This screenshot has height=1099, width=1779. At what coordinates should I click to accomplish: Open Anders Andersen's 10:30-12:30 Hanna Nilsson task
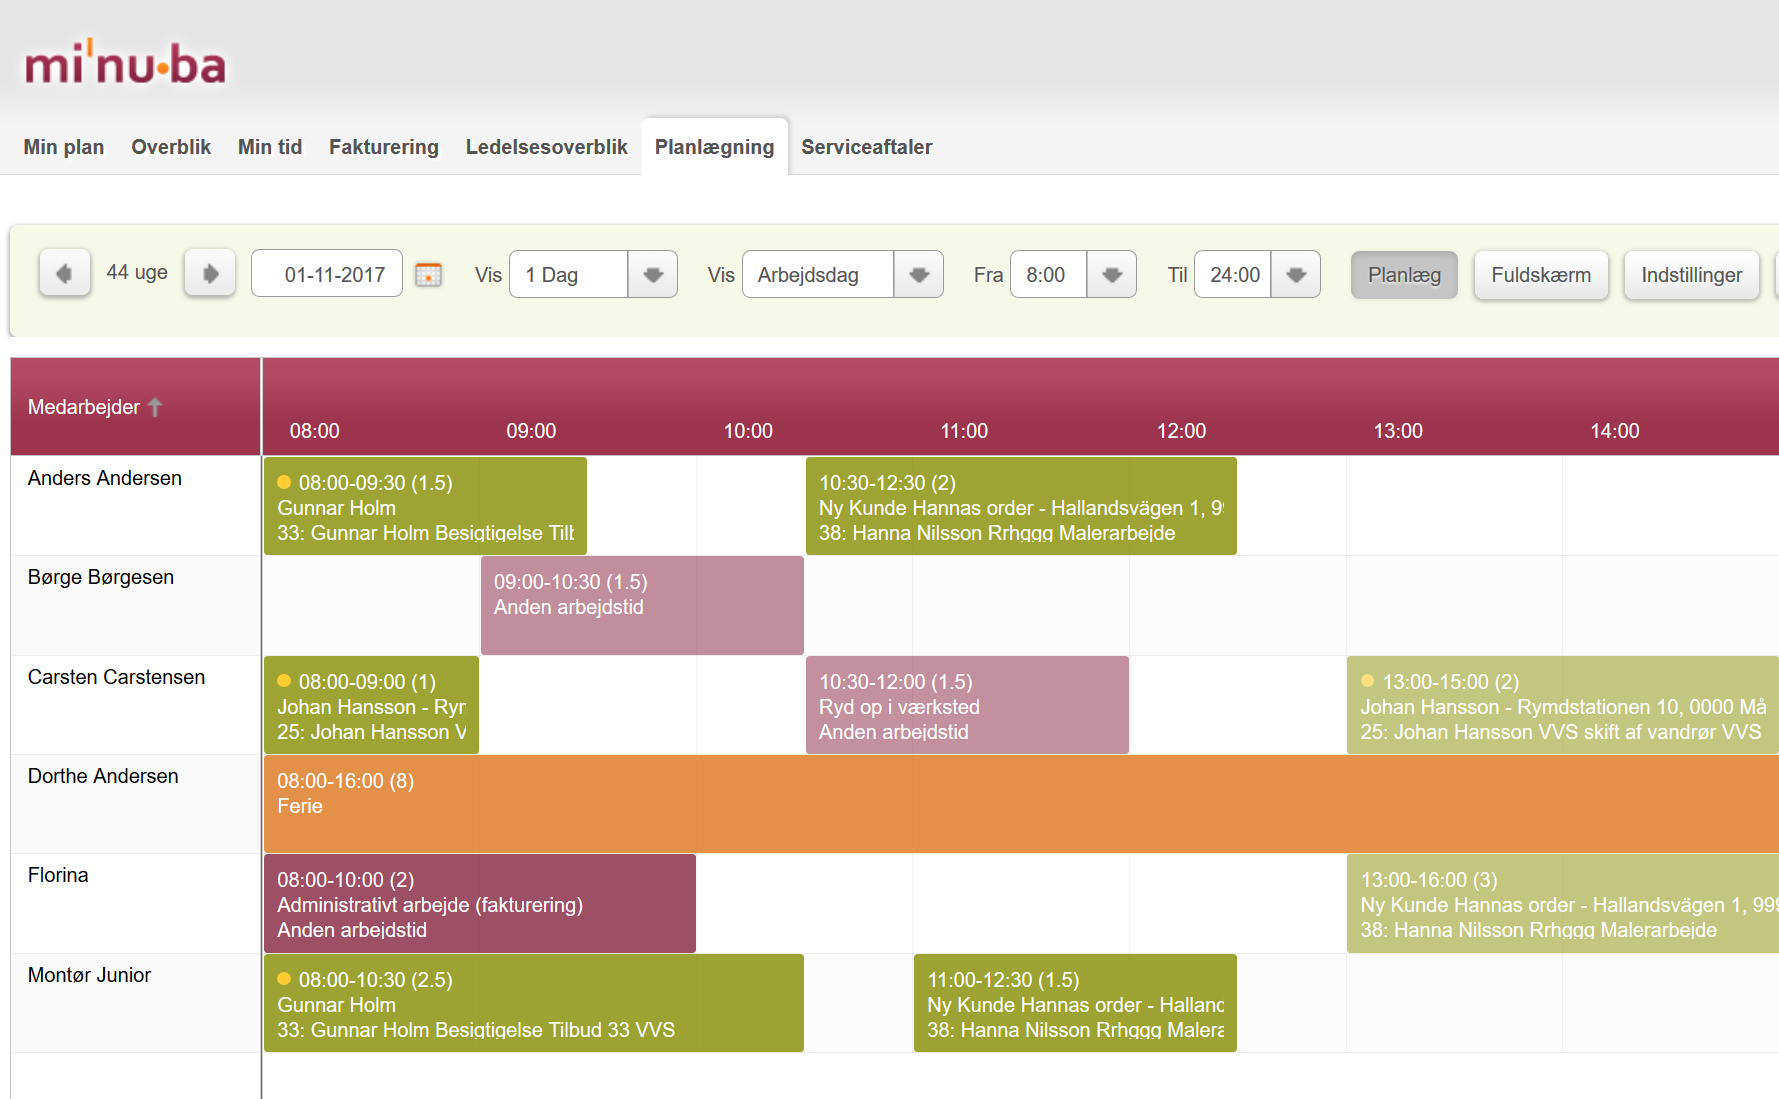[1021, 506]
